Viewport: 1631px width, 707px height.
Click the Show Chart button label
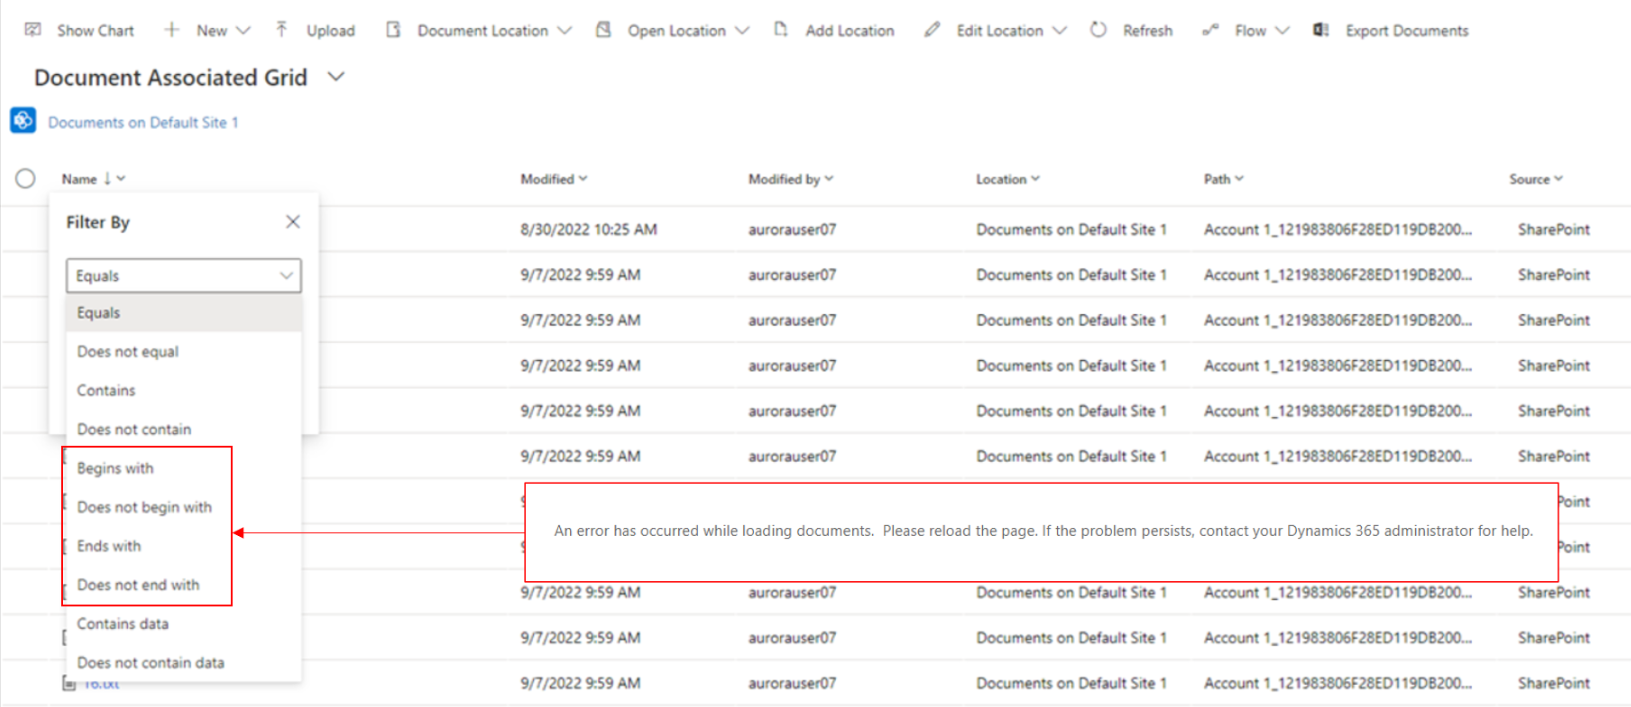point(95,31)
